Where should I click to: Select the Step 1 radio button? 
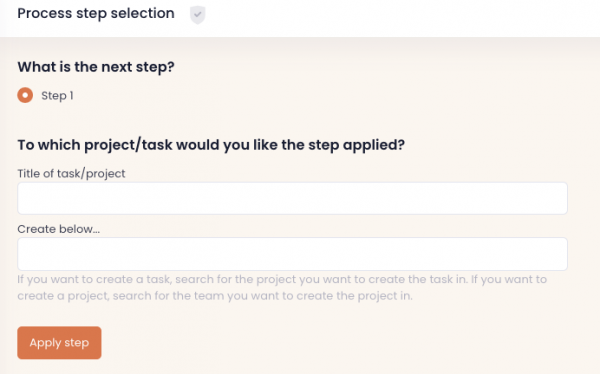point(25,95)
